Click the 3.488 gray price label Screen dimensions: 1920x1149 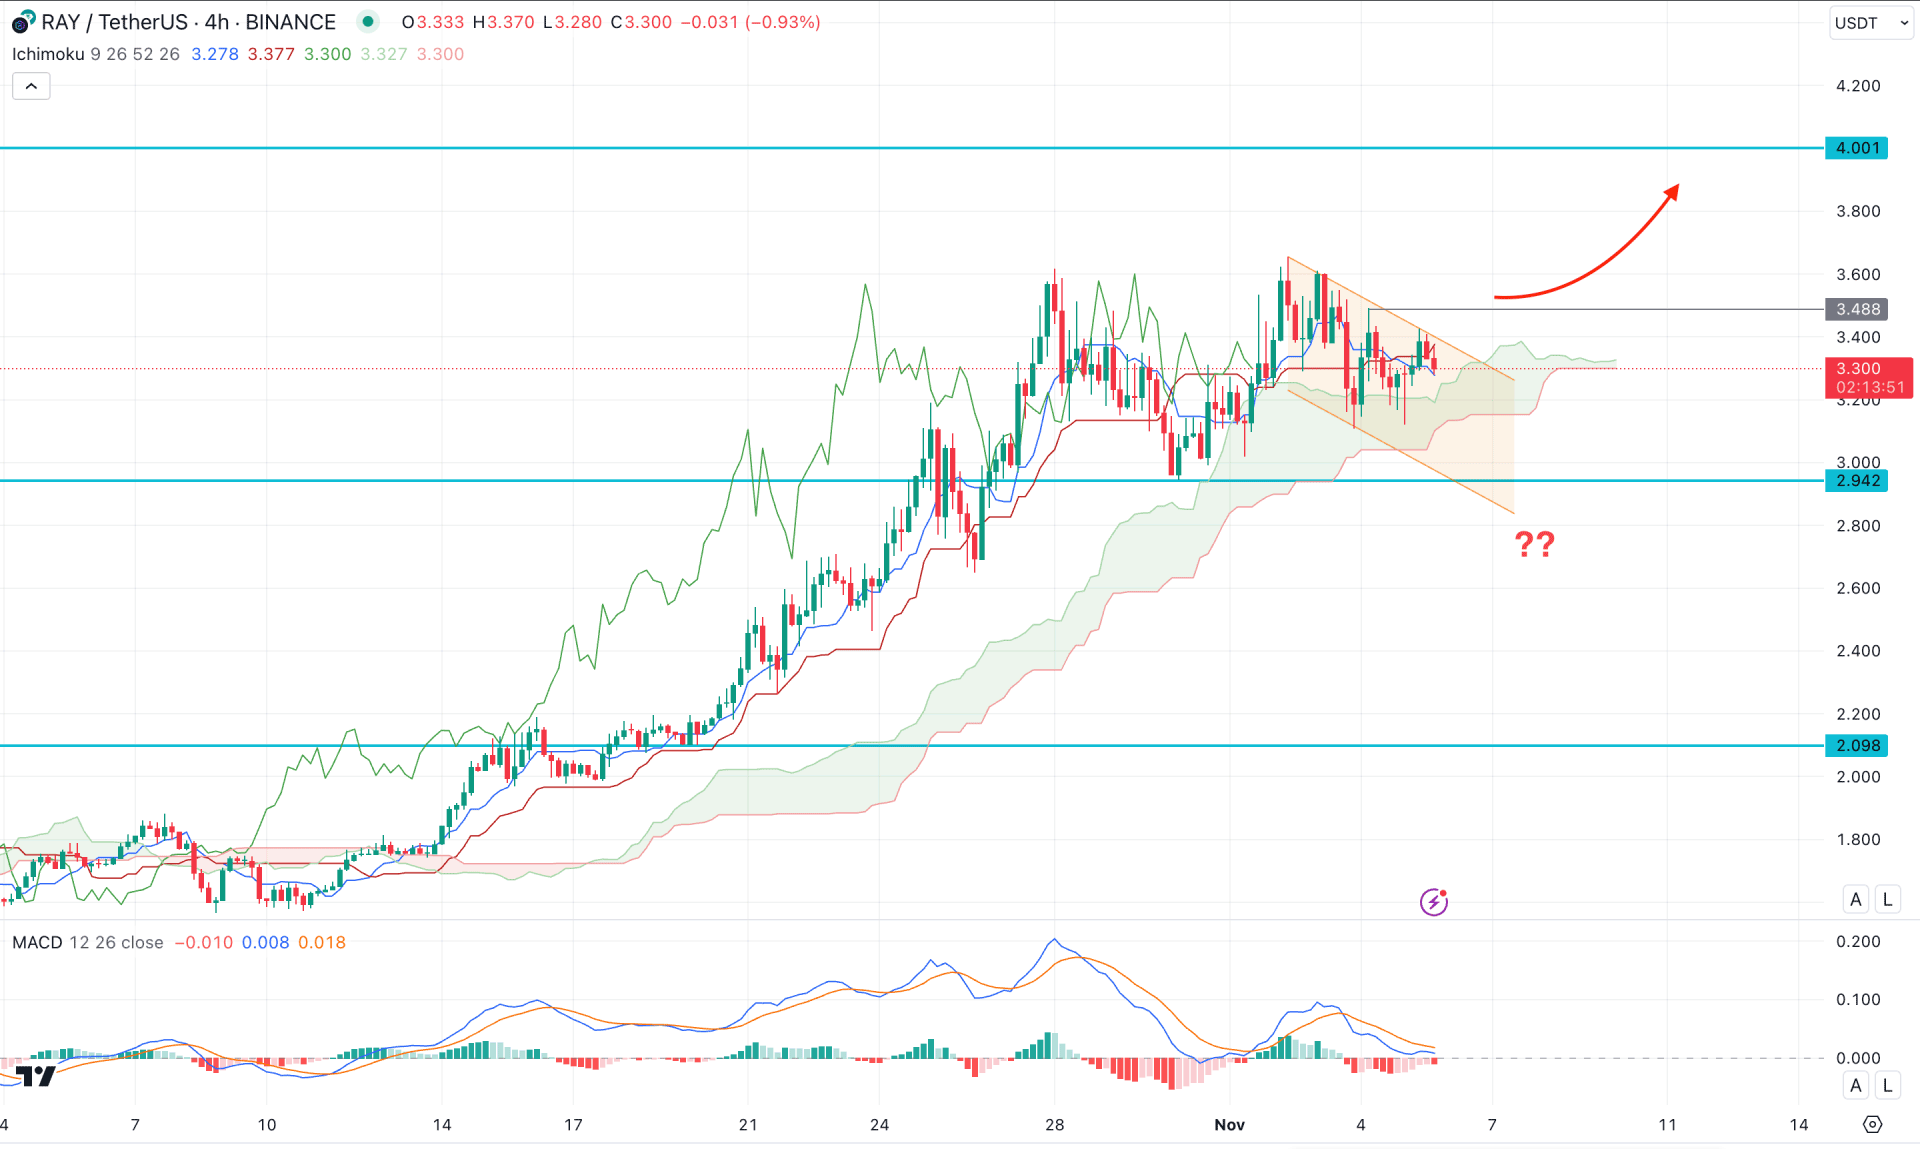tap(1857, 309)
